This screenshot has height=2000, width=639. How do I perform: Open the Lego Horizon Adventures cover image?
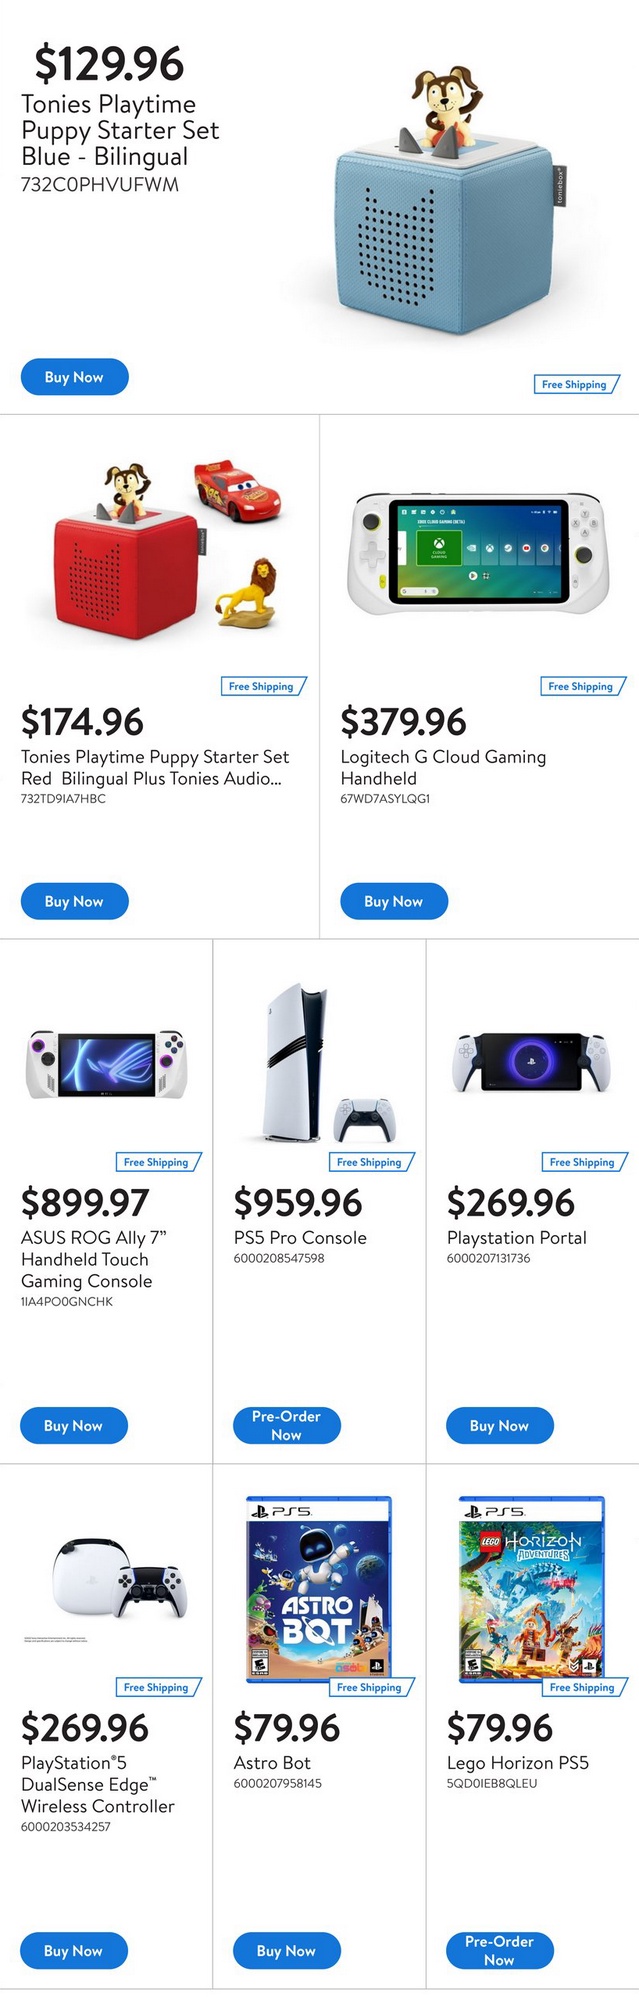point(531,1588)
